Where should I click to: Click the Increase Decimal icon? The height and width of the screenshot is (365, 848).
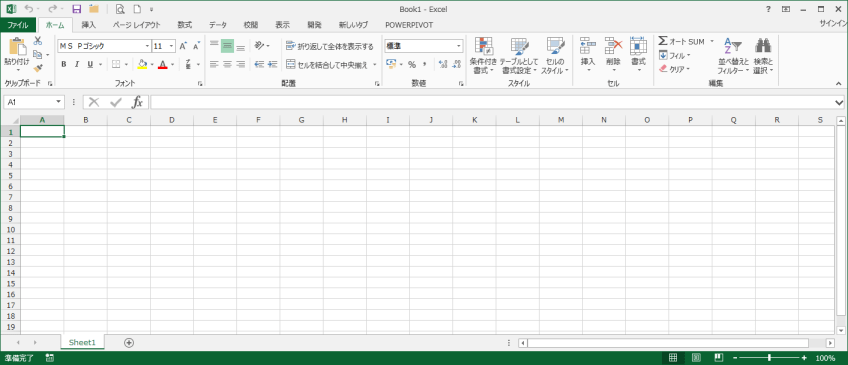(443, 64)
